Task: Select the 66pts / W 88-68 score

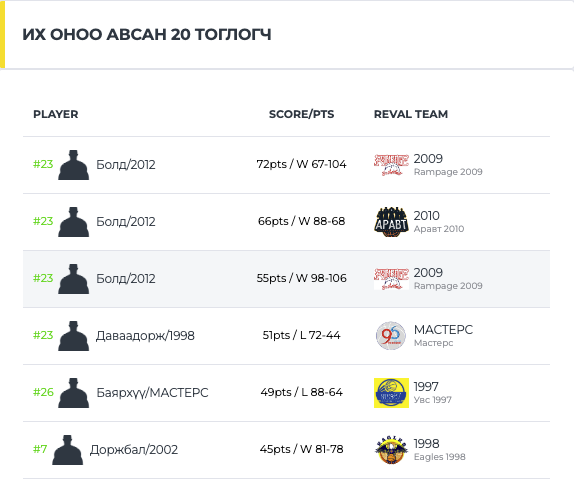Action: pyautogui.click(x=301, y=221)
